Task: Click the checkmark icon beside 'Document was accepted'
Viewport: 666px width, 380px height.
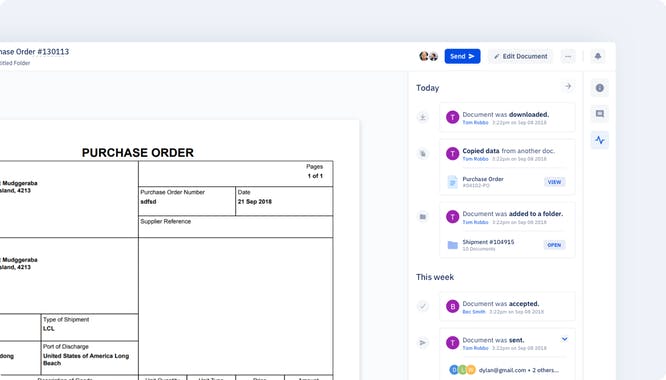Action: click(x=423, y=306)
